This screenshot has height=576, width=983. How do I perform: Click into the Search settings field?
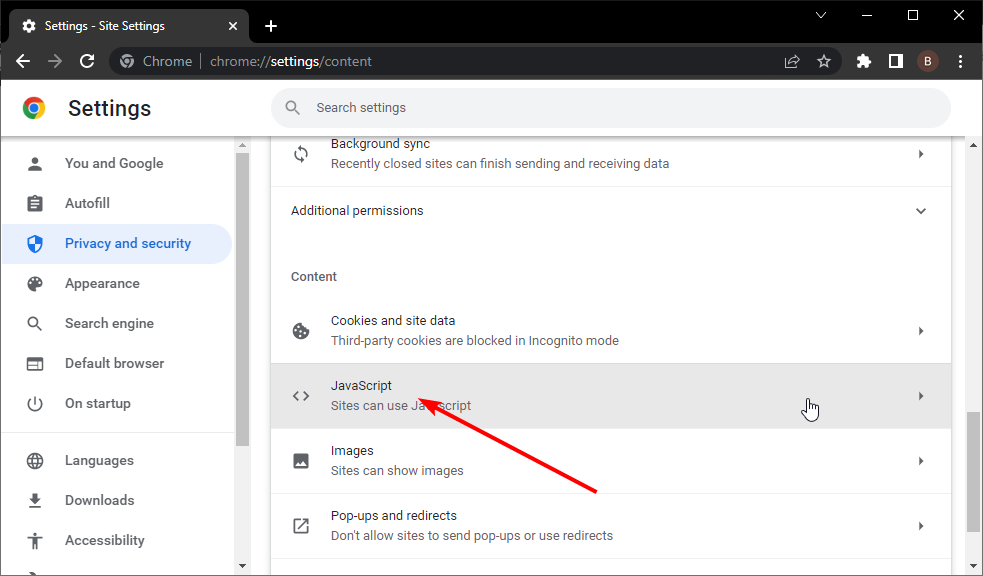pos(611,108)
